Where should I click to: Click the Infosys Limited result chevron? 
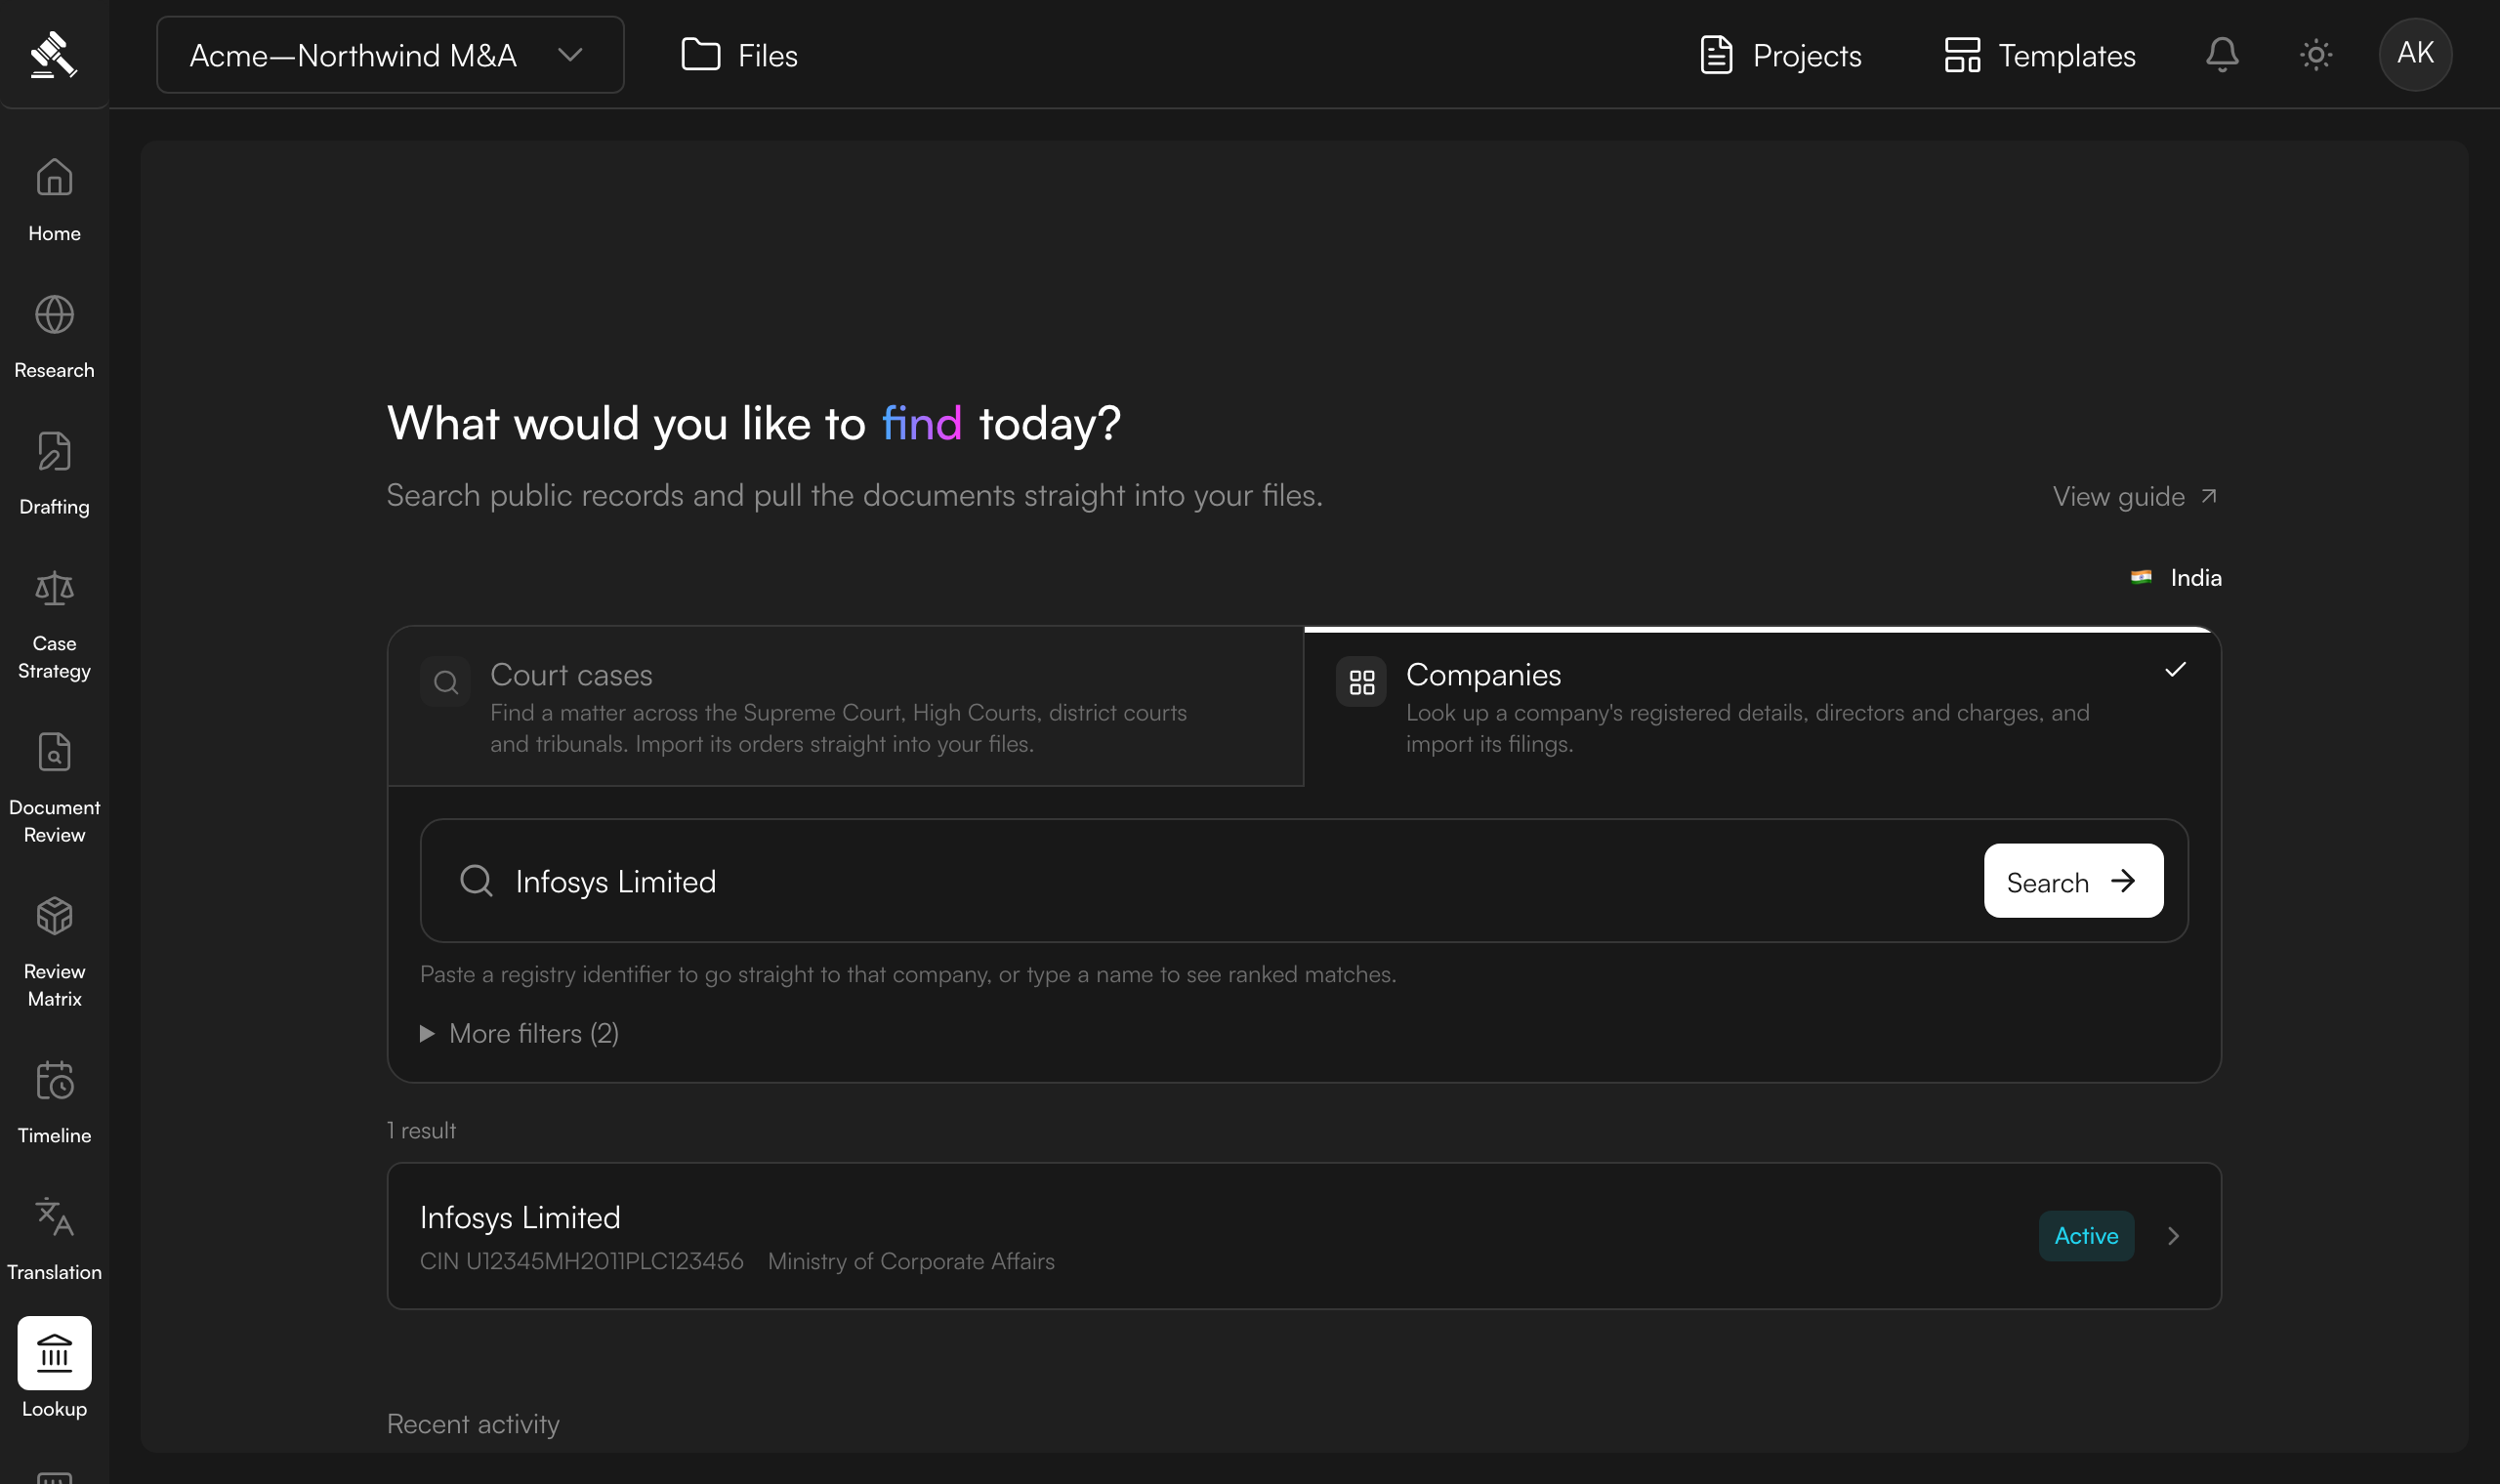point(2173,1236)
